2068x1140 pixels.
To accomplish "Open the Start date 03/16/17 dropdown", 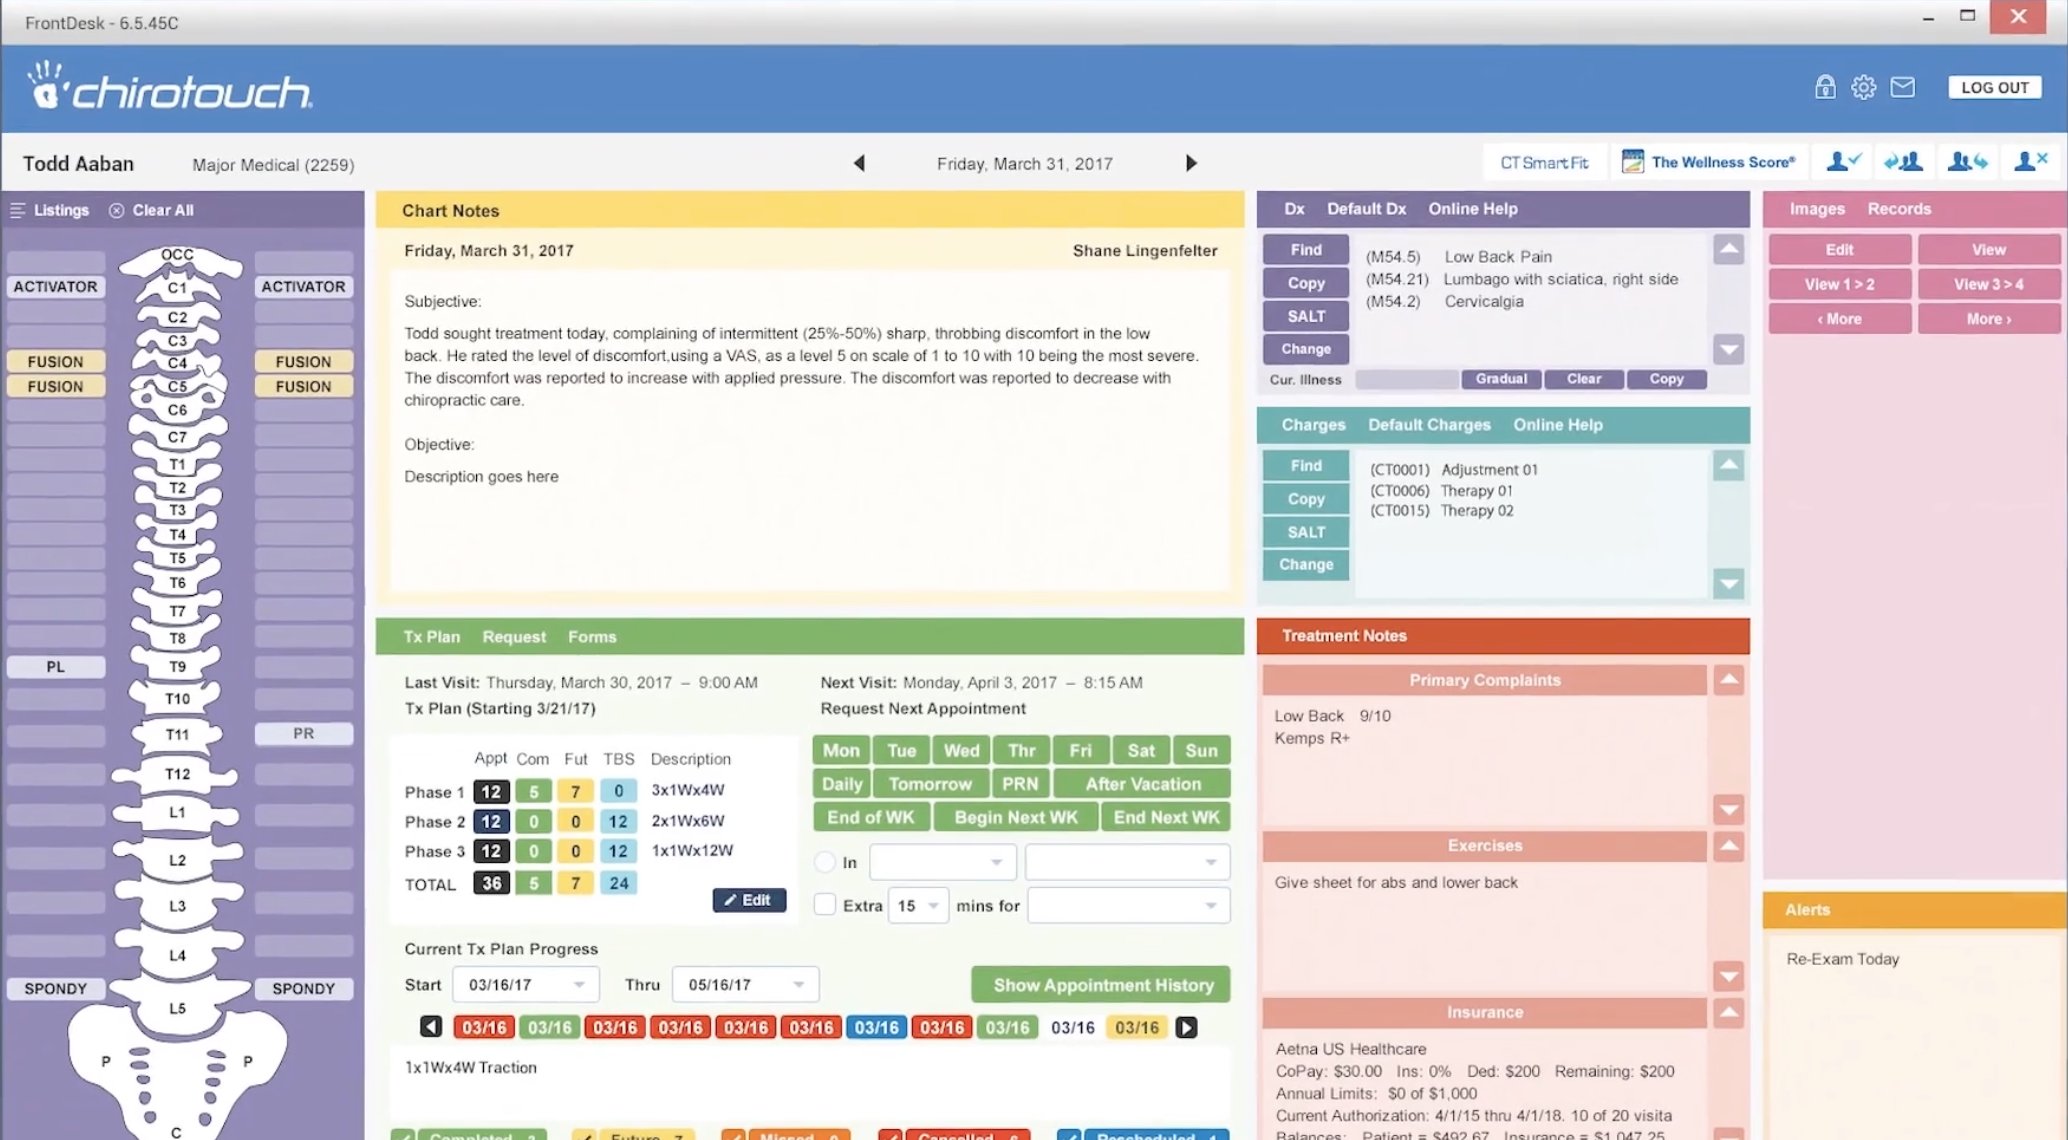I will [578, 985].
